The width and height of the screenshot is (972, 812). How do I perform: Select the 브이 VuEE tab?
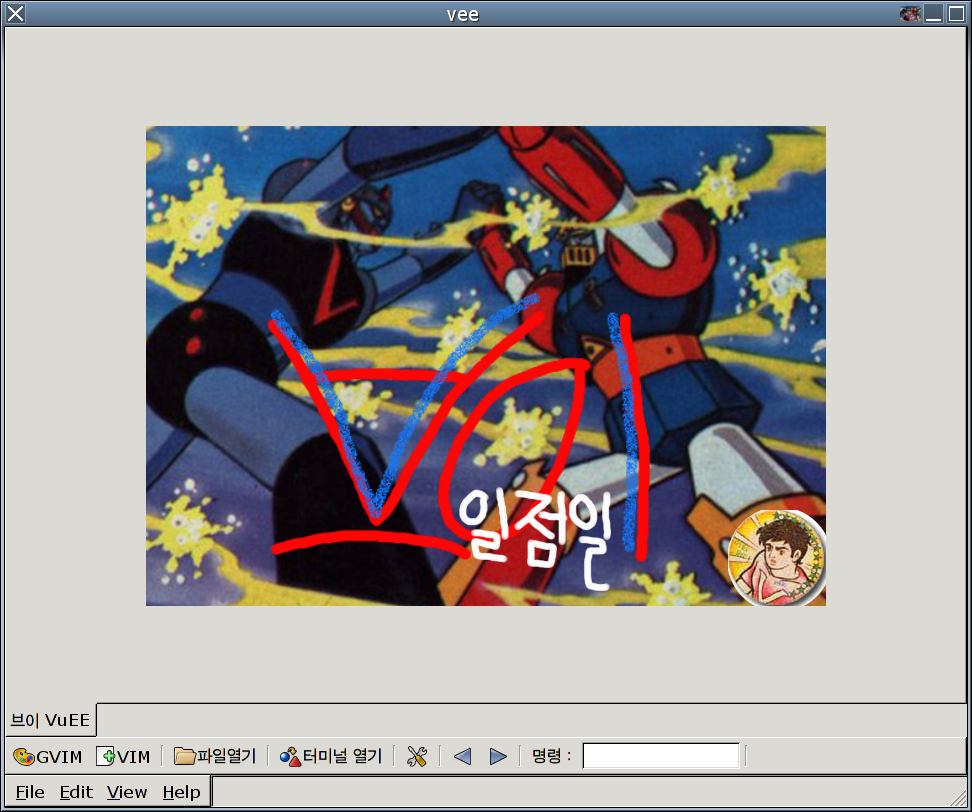tap(50, 720)
